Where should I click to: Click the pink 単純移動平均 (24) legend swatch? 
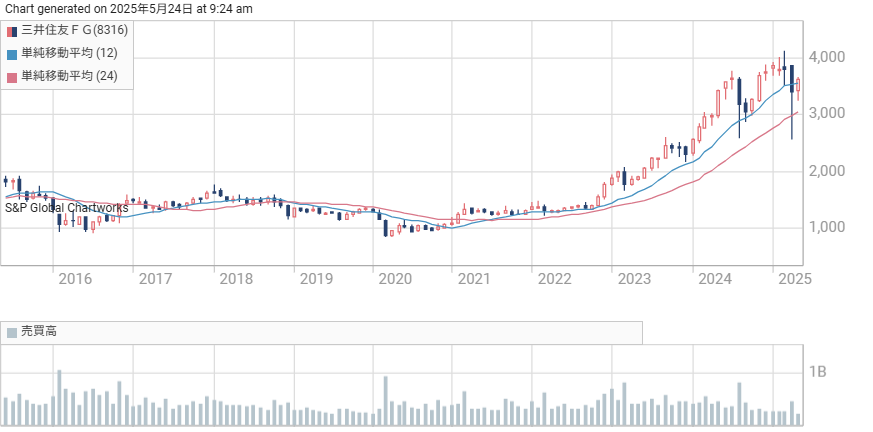(x=12, y=77)
